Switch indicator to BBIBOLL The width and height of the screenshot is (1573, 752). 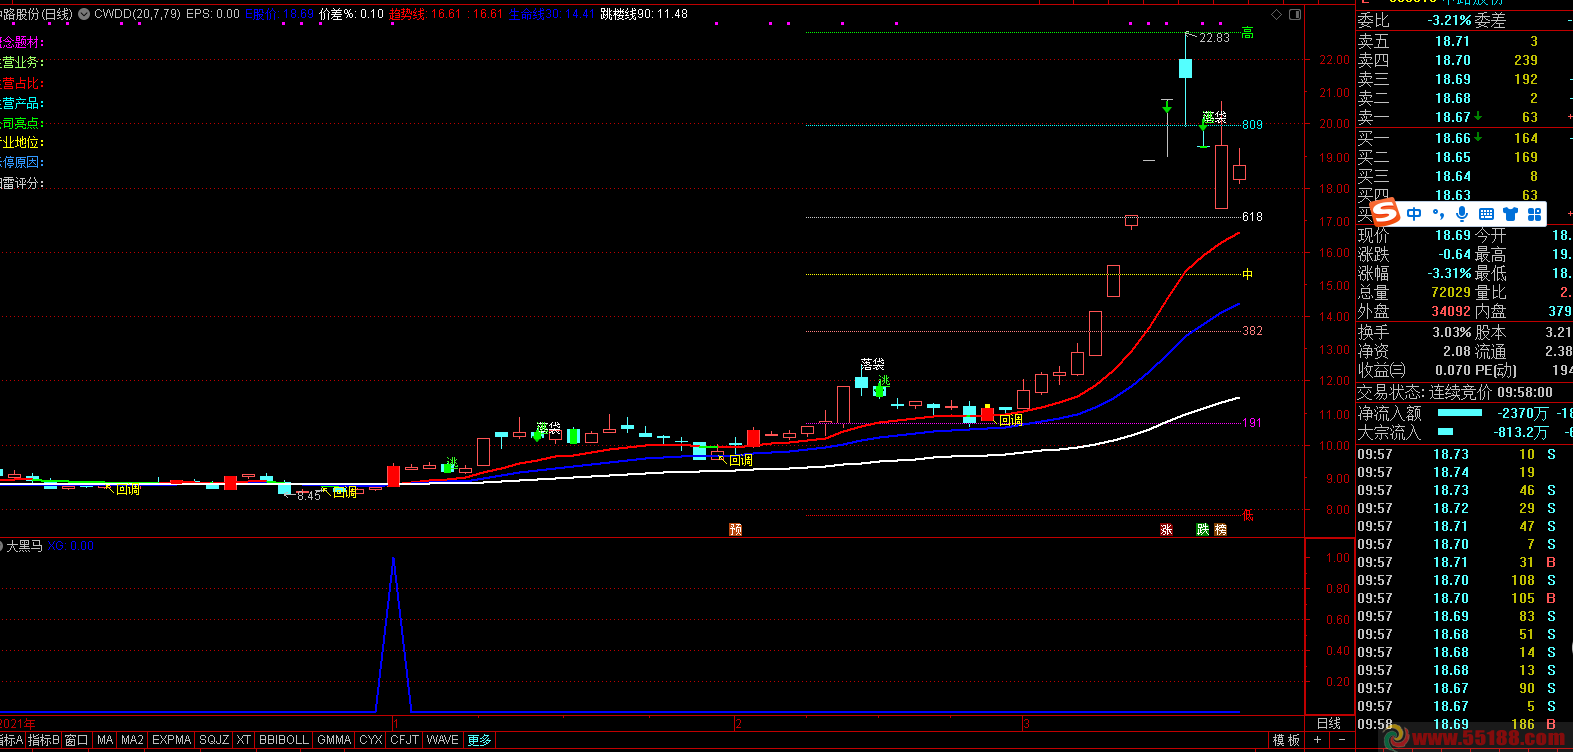coord(284,740)
